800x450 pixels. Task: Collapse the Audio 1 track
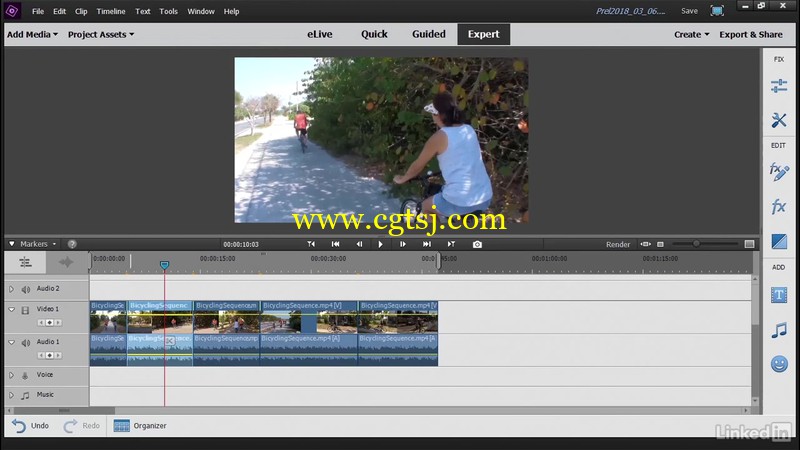click(x=11, y=342)
